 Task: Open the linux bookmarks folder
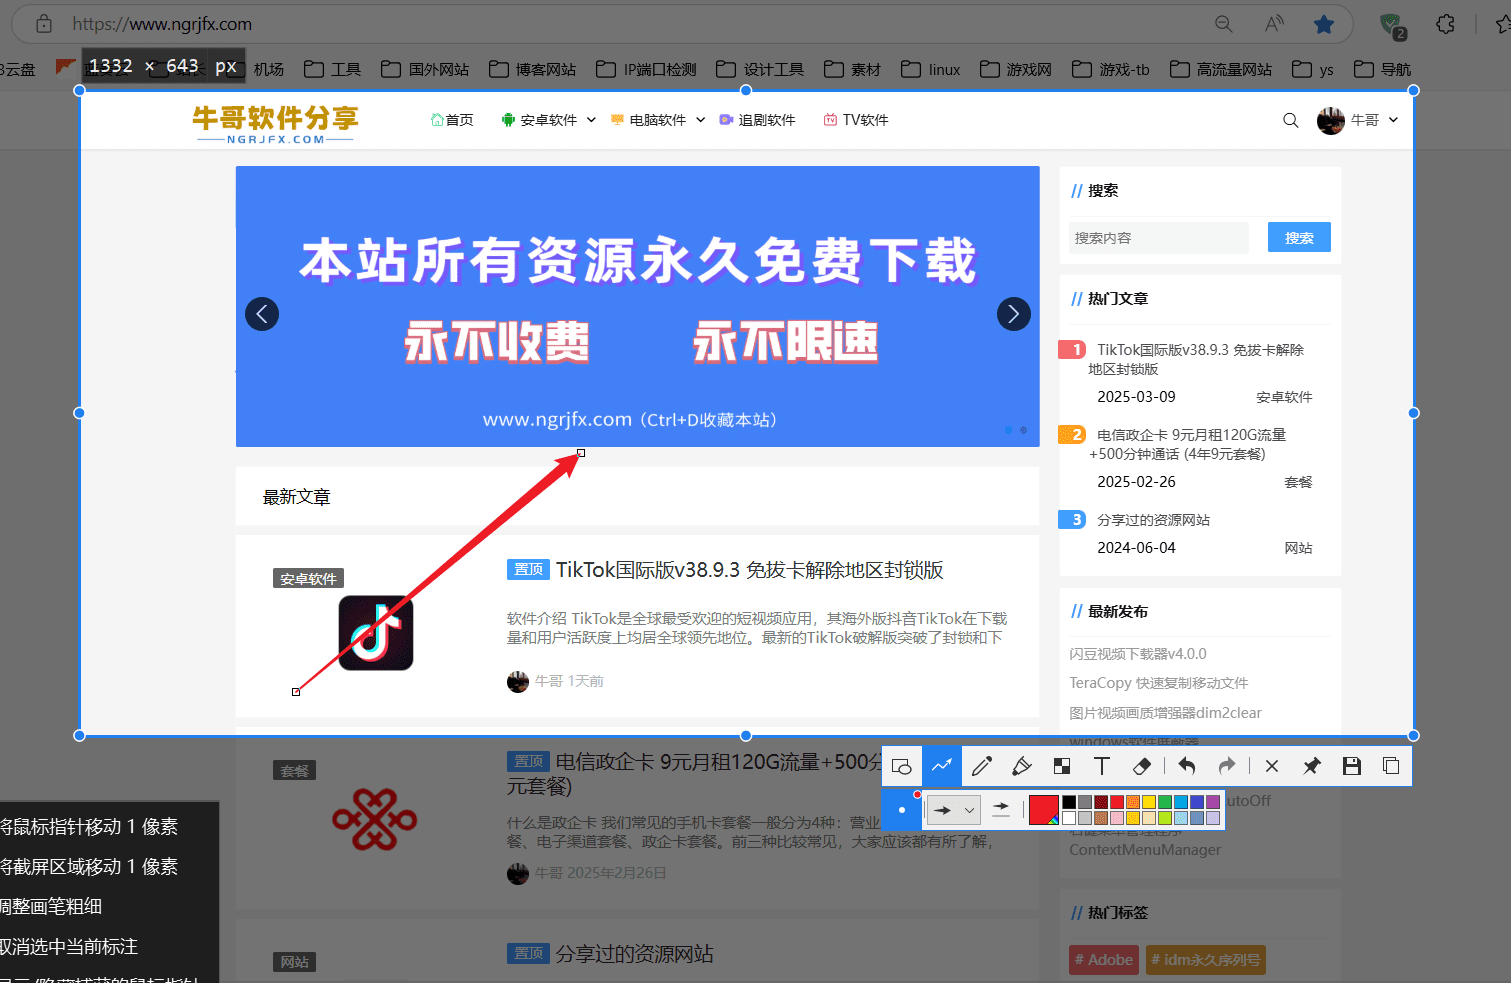(931, 69)
